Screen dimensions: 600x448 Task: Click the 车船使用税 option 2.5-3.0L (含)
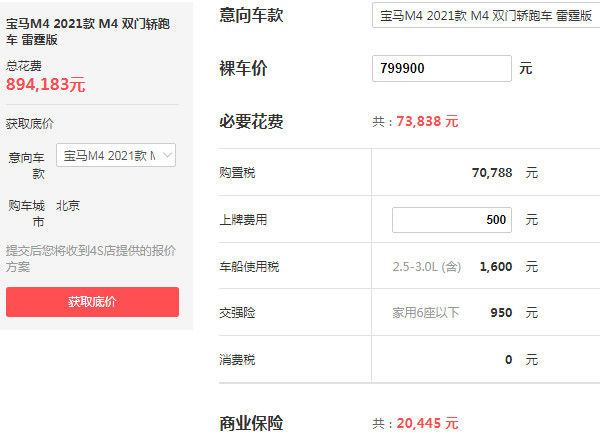pyautogui.click(x=427, y=267)
